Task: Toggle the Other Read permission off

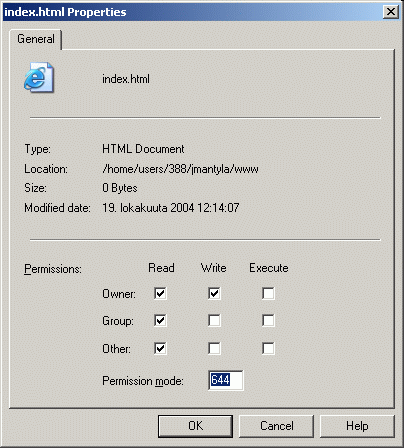Action: pos(160,349)
